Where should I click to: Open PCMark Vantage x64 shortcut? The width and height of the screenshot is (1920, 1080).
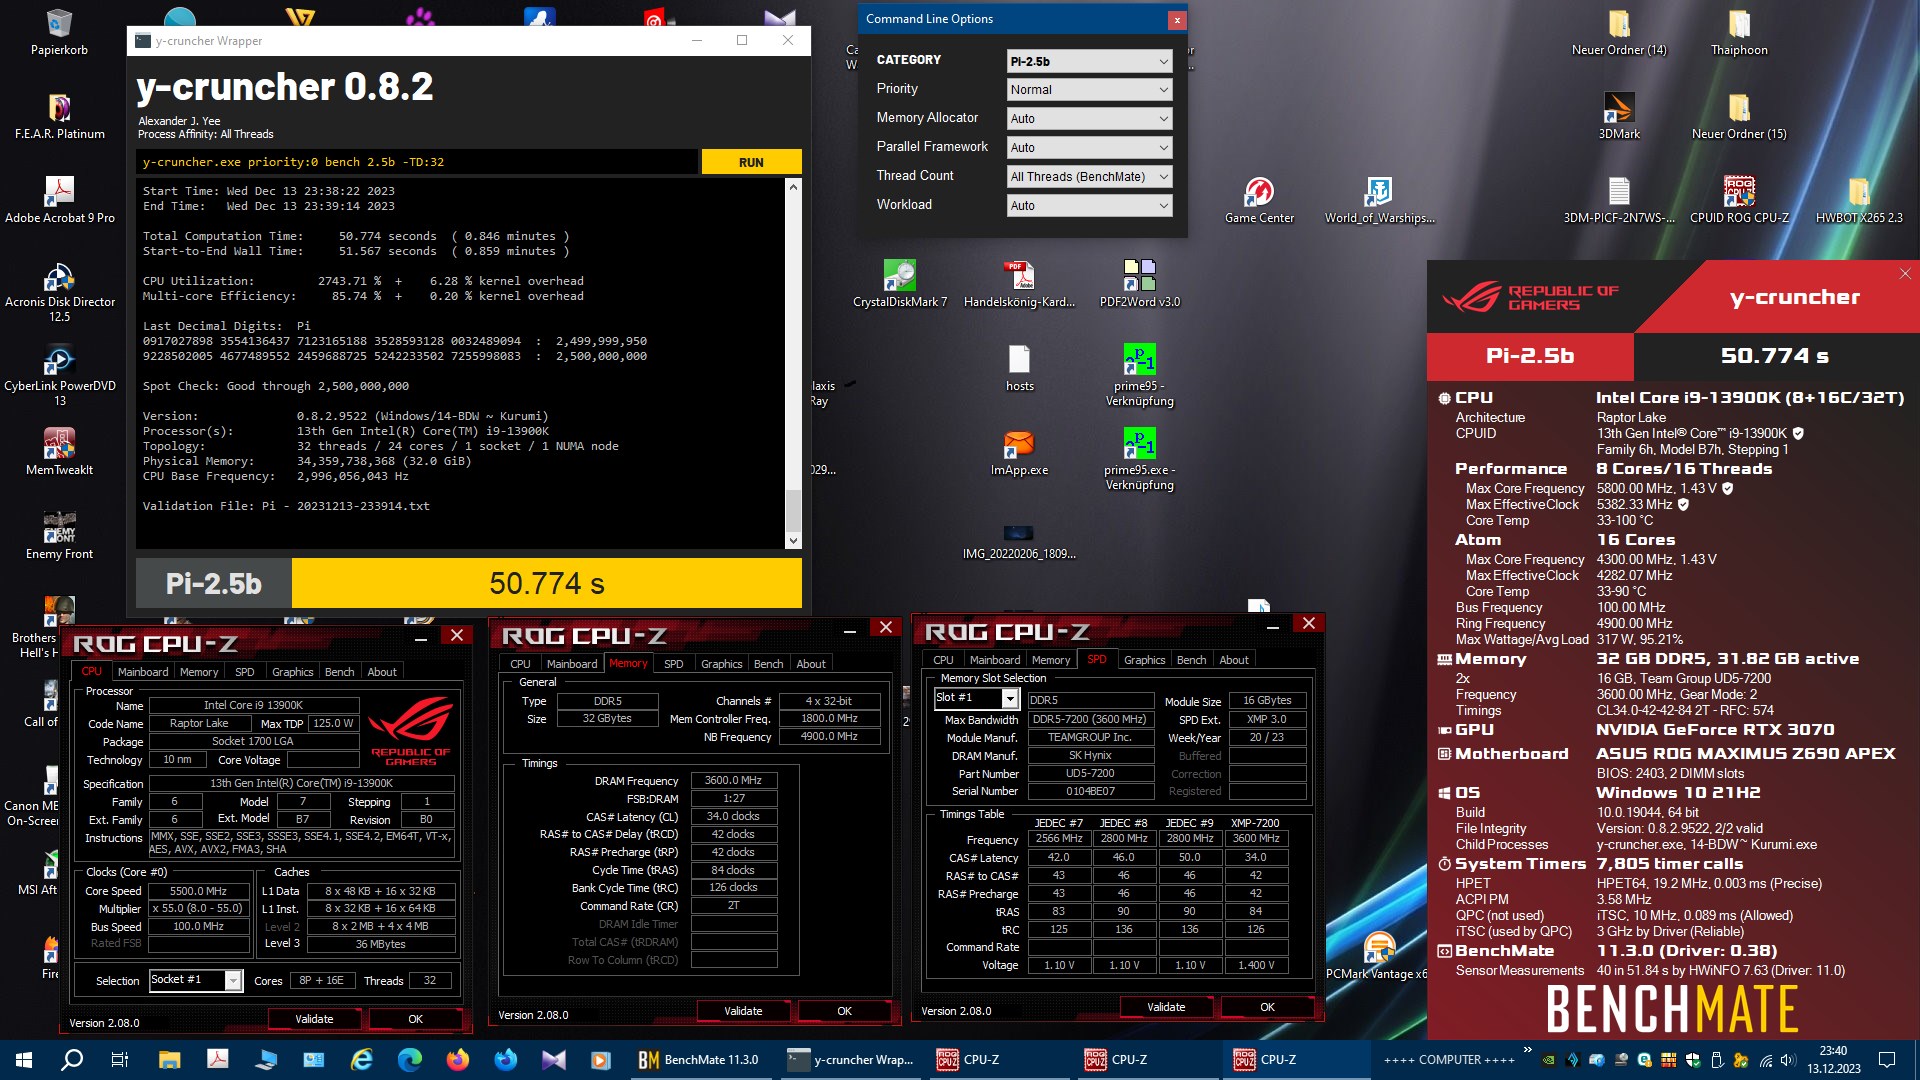1379,955
